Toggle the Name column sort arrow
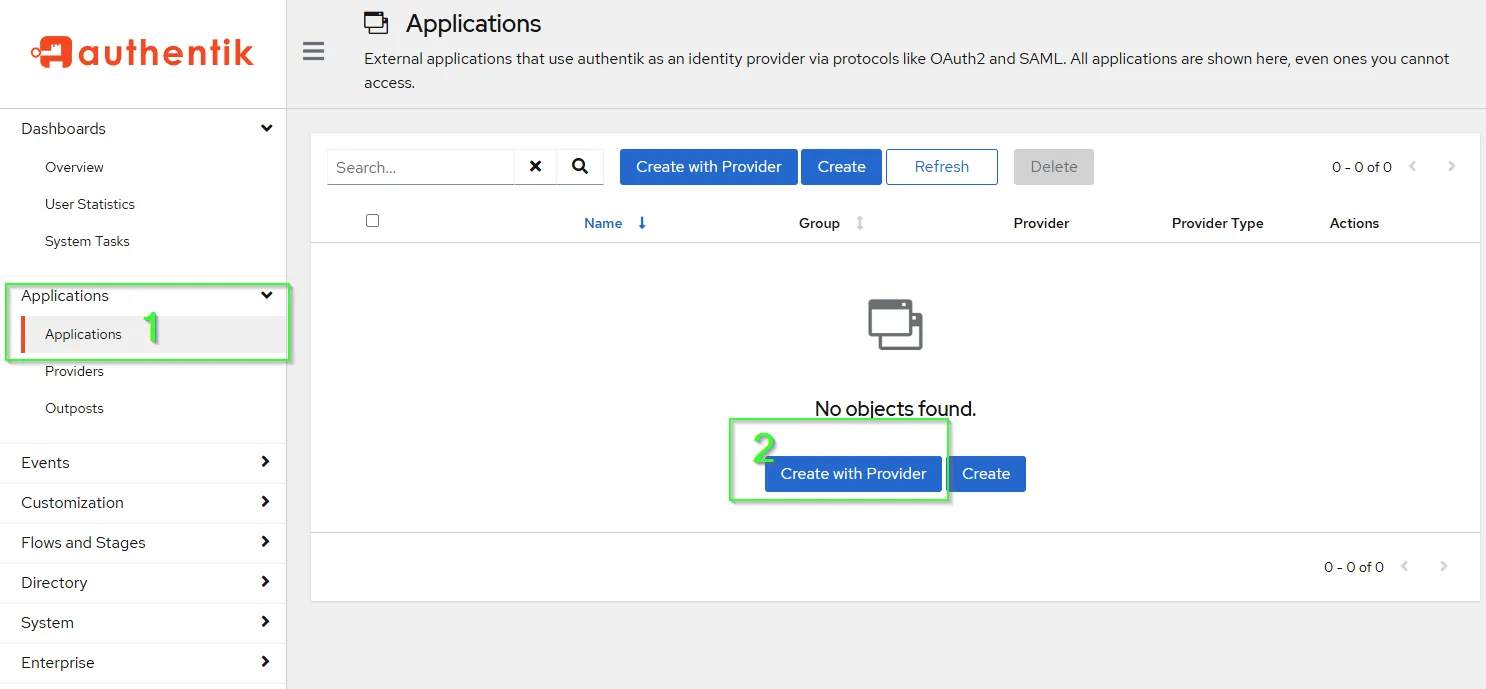 (x=641, y=223)
